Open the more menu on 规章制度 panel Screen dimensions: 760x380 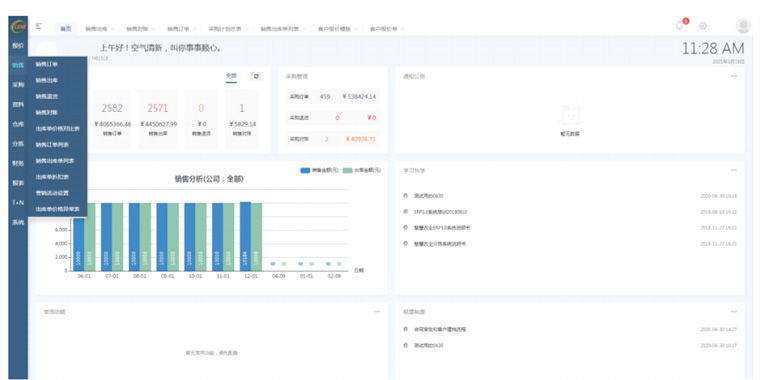[734, 312]
